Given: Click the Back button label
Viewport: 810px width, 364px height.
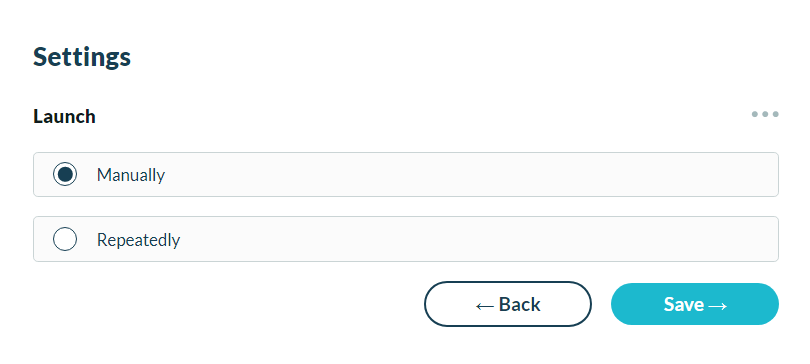Looking at the screenshot, I should (x=520, y=305).
